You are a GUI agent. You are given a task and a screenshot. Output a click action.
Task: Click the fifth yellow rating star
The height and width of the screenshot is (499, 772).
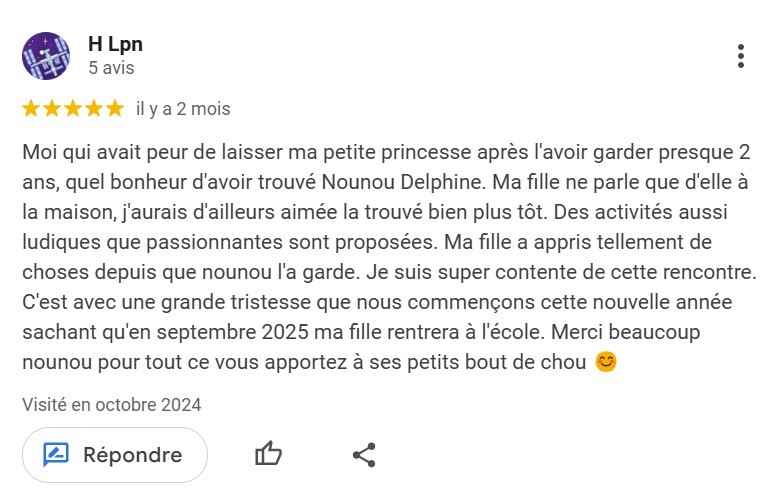coord(115,108)
